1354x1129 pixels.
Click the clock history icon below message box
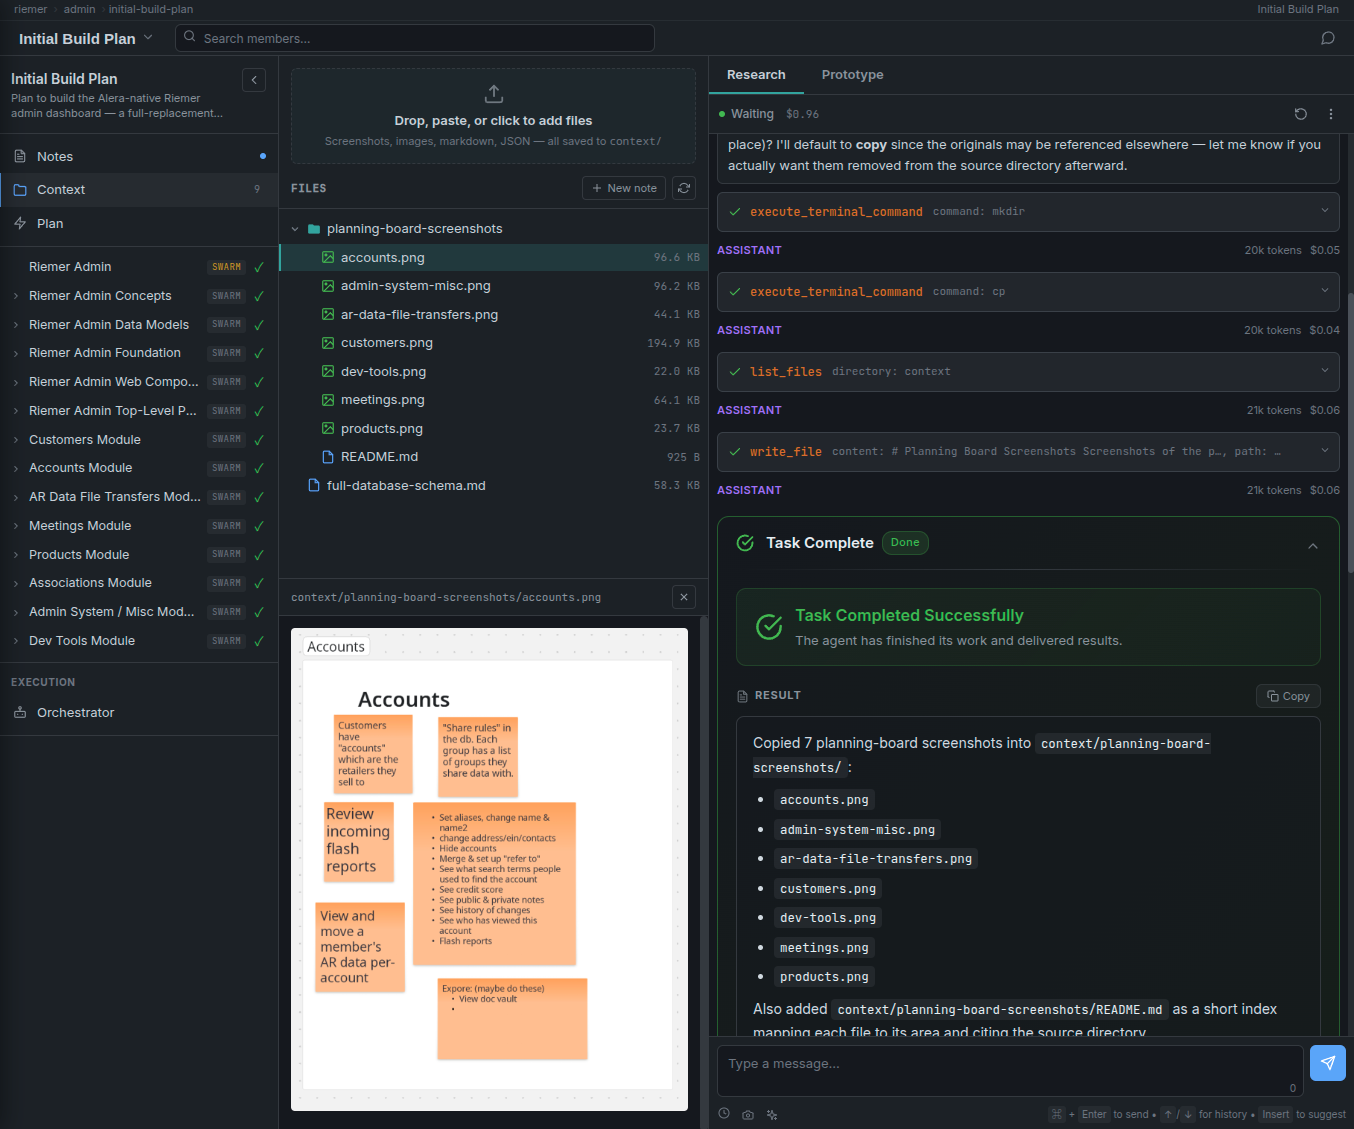[724, 1114]
